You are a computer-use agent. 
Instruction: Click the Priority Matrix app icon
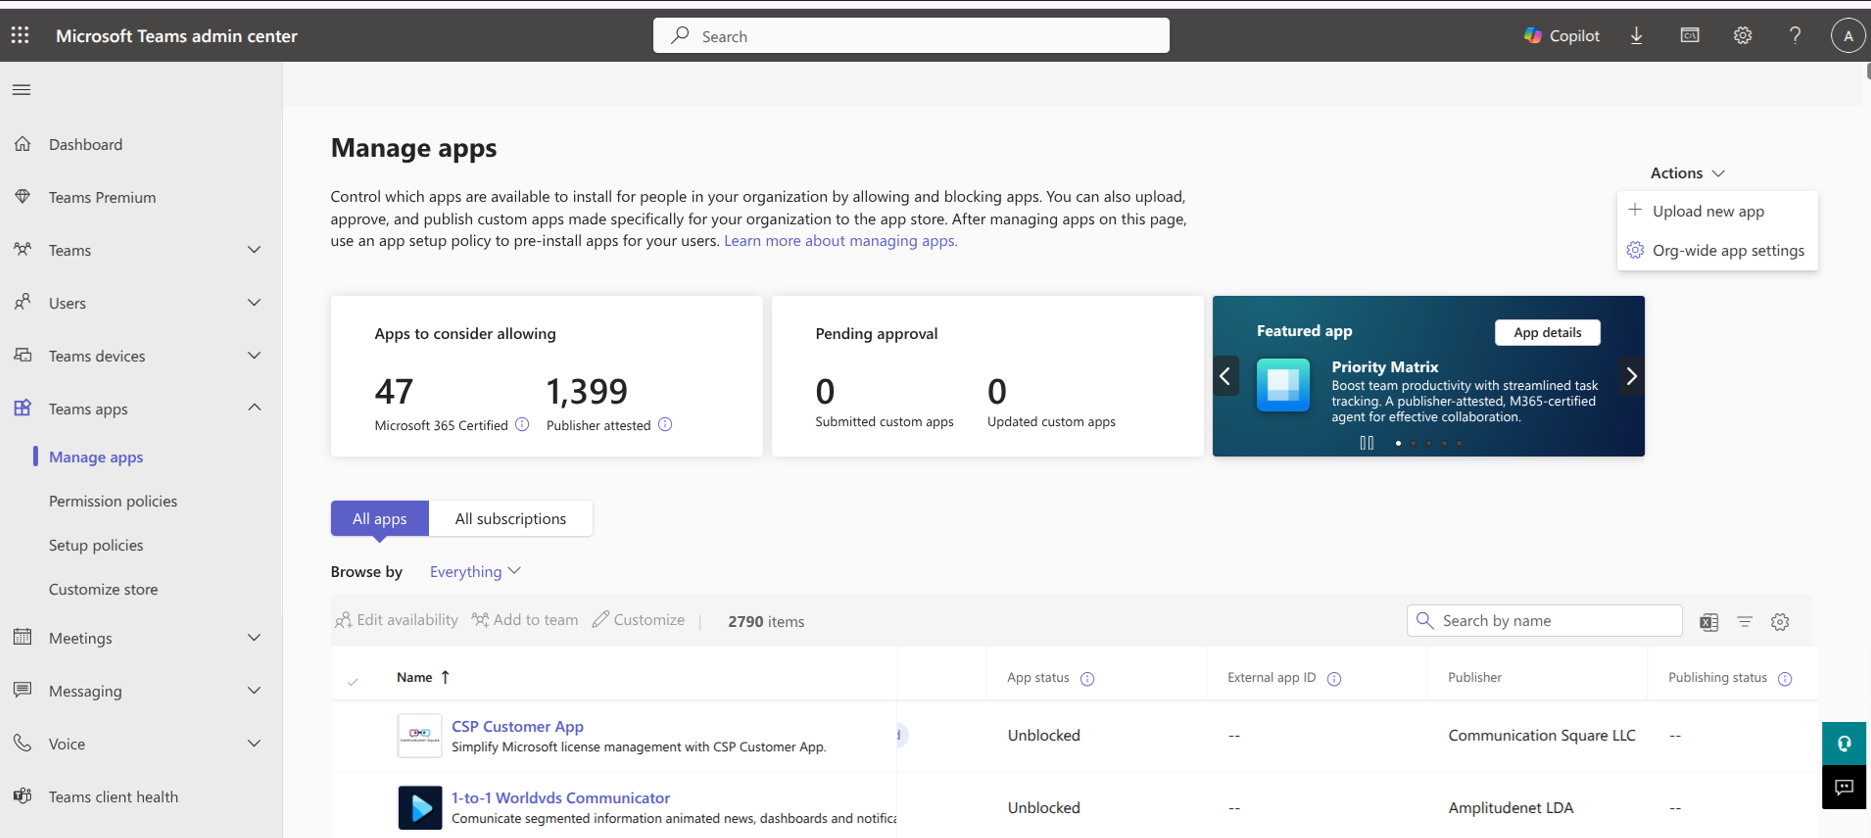click(1283, 385)
